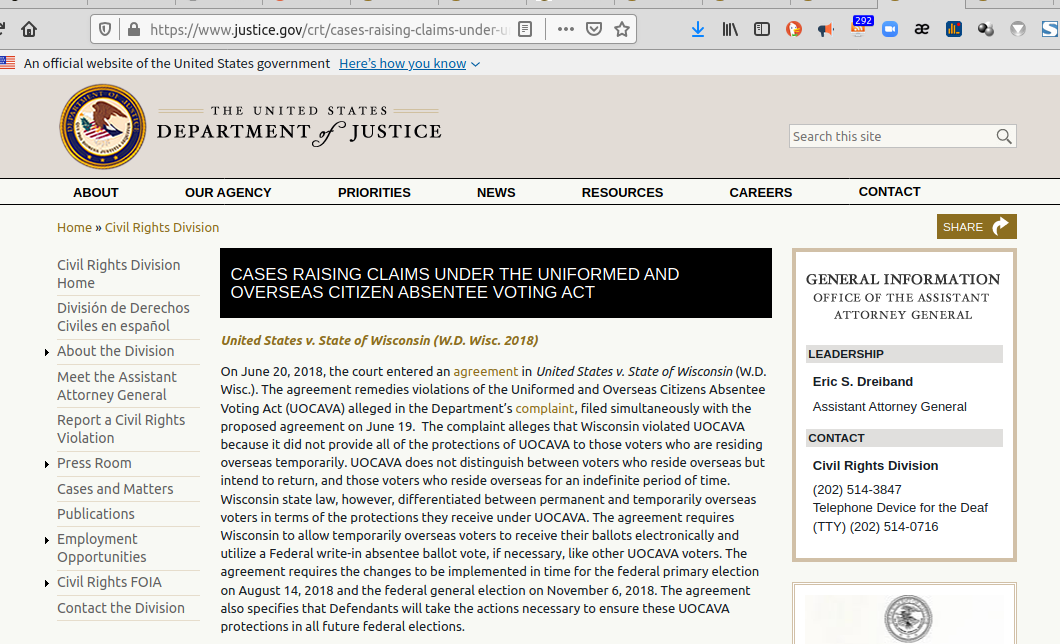The height and width of the screenshot is (644, 1060).
Task: Toggle Reader View for this page
Action: point(525,30)
